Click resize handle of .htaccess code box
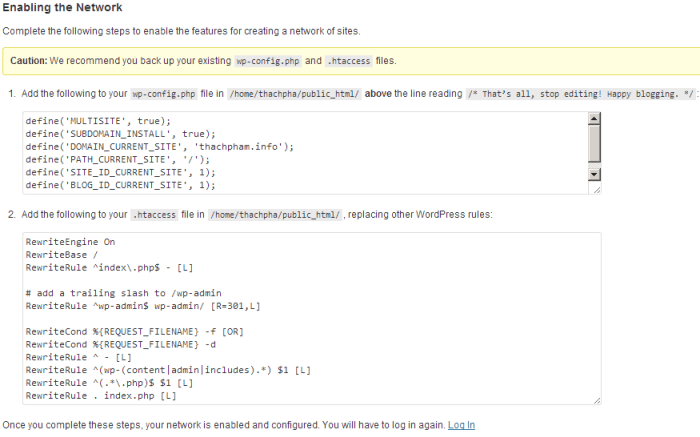This screenshot has height=437, width=700. coord(597,400)
